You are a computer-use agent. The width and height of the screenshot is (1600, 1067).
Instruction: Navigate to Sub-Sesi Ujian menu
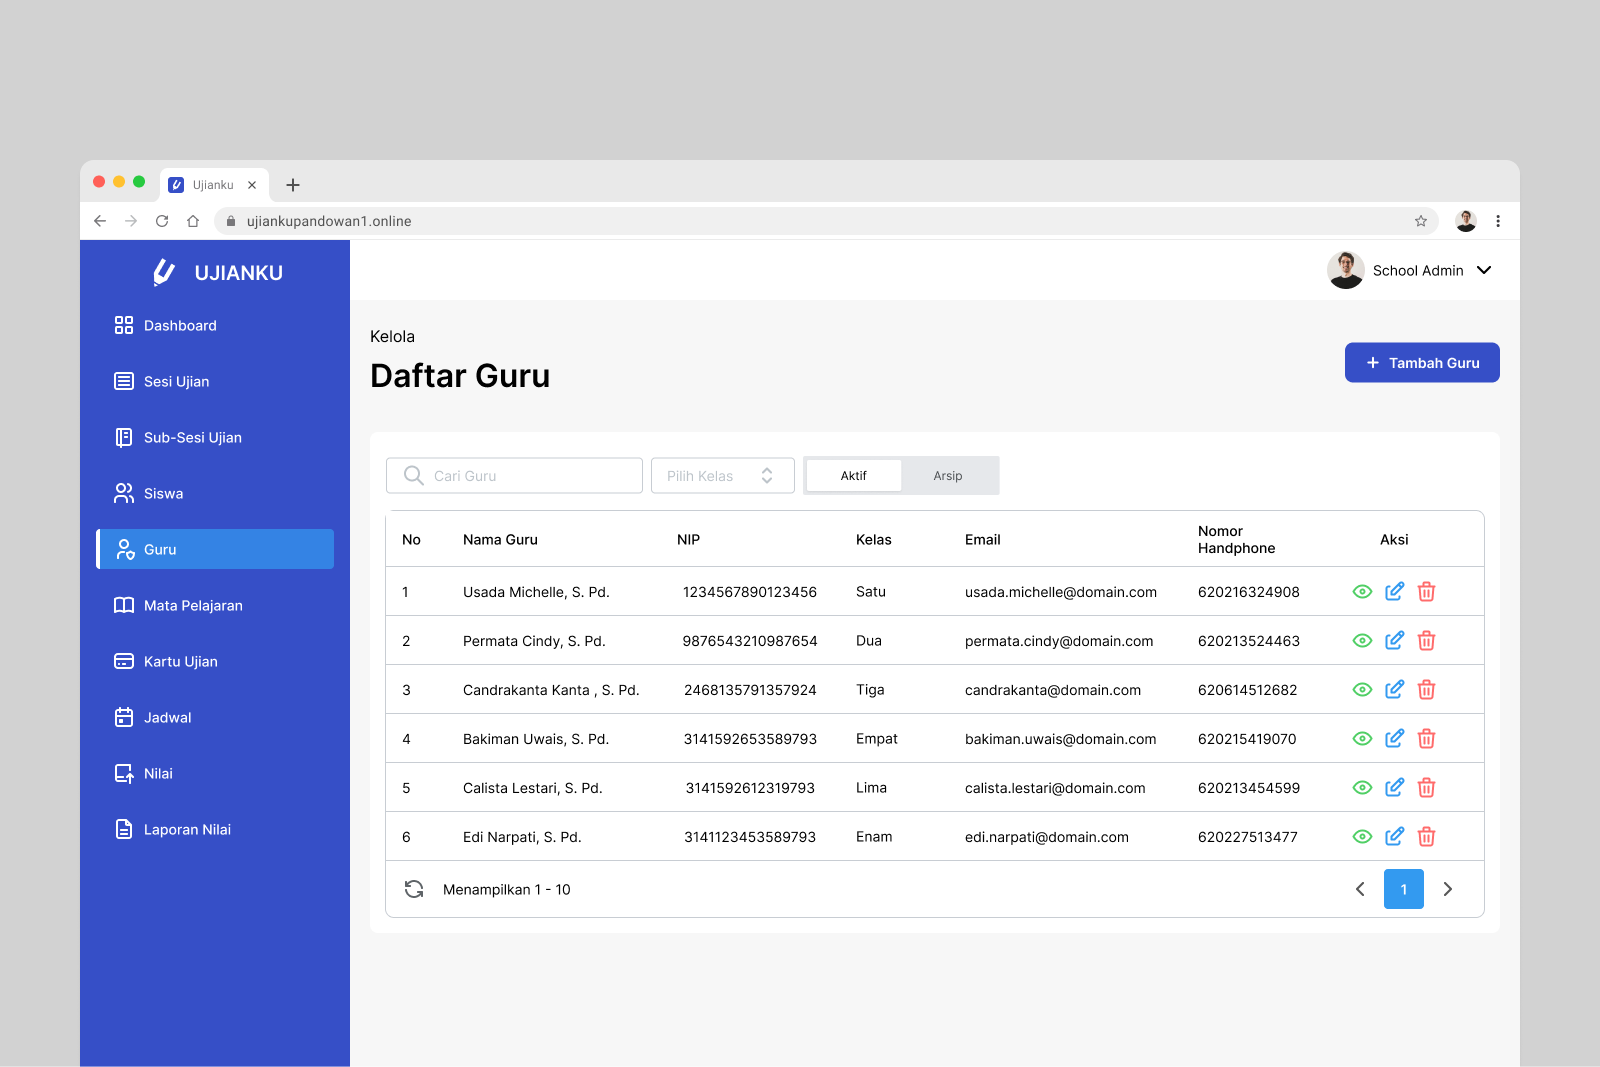pos(192,438)
